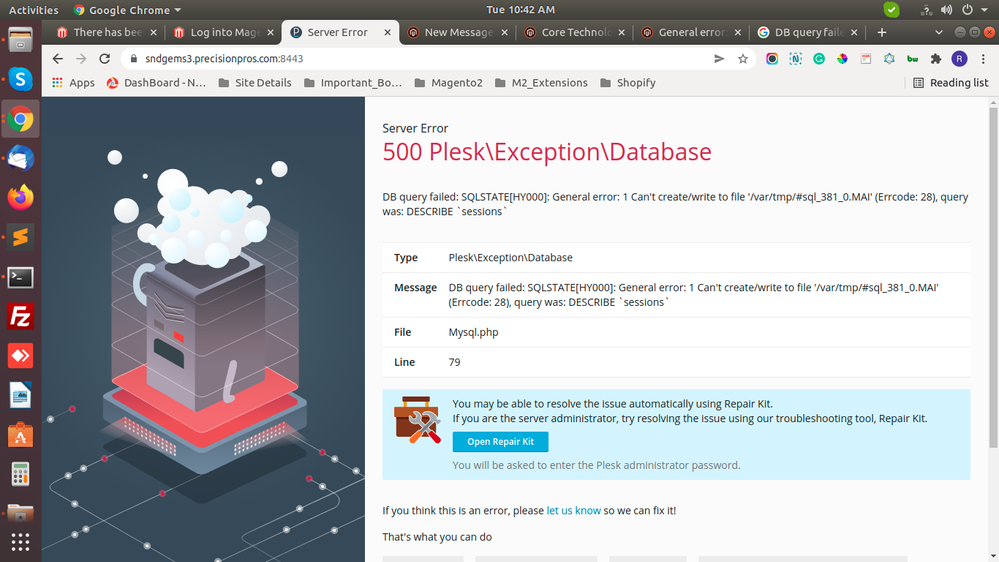Launch FileZilla from the dock

click(x=20, y=317)
